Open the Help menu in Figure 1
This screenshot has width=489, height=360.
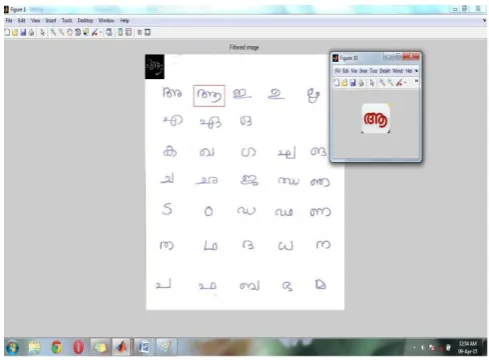[x=124, y=21]
